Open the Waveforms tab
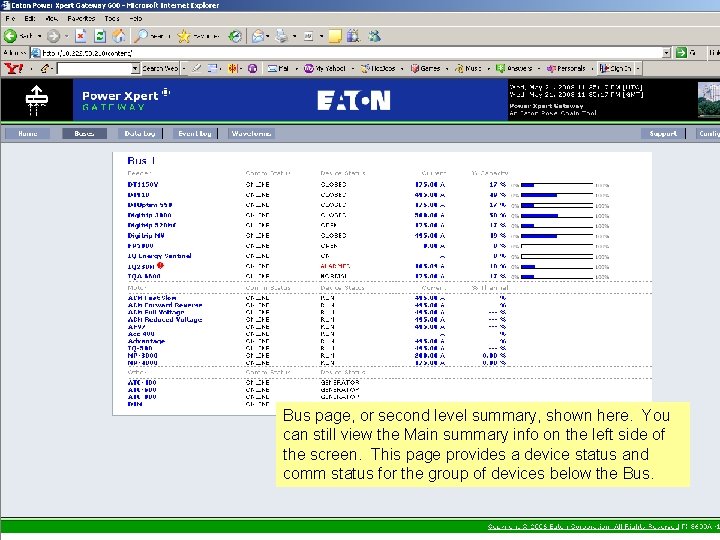Viewport: 720px width, 540px height. tap(251, 134)
